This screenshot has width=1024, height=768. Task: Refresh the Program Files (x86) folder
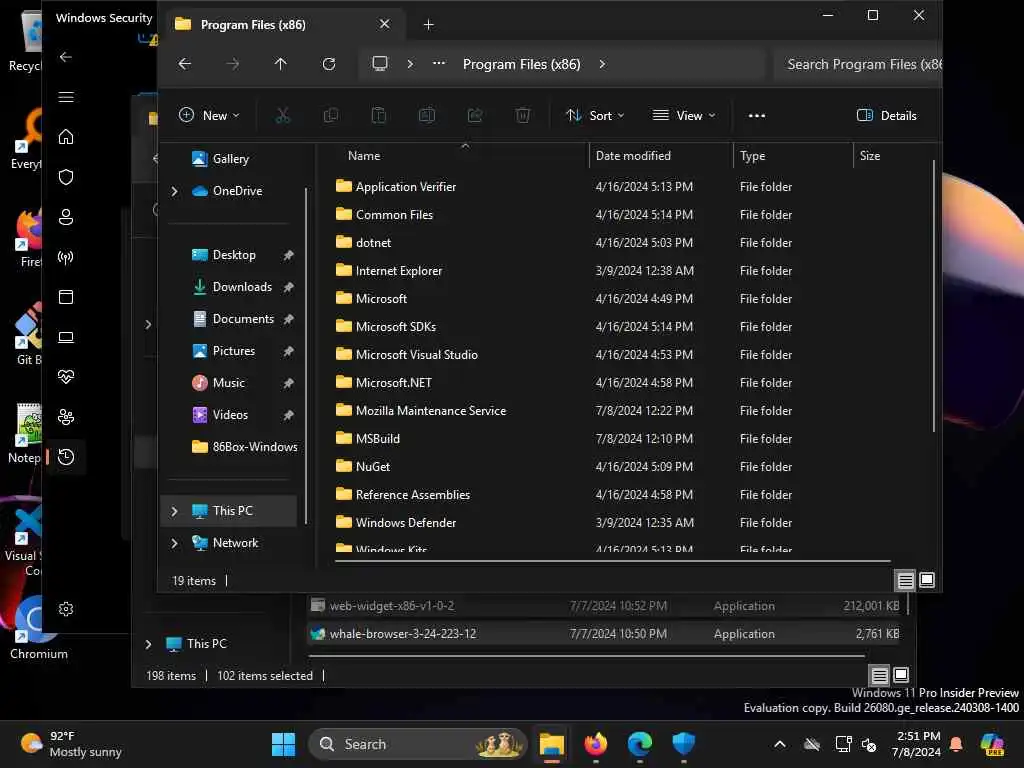329,64
